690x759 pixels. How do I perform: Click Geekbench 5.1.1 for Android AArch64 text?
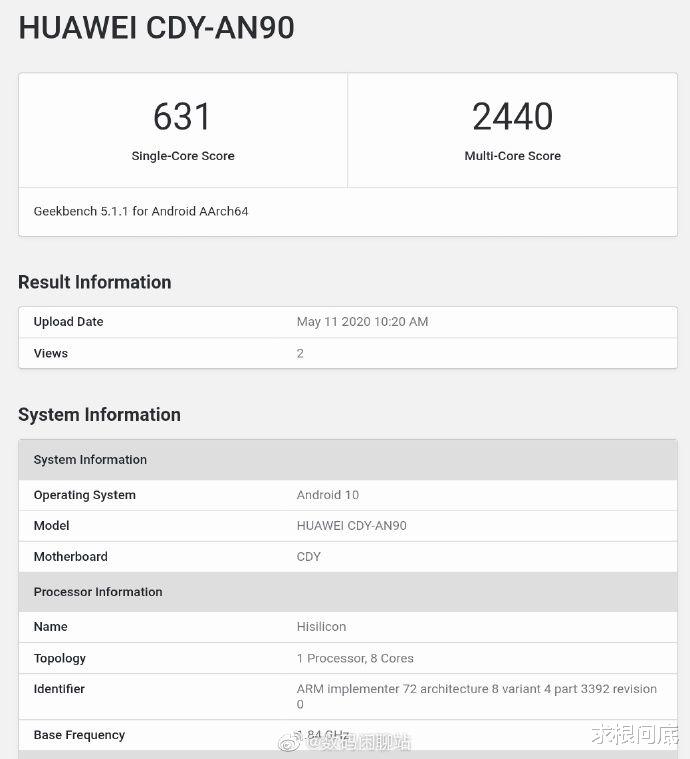[x=141, y=212]
